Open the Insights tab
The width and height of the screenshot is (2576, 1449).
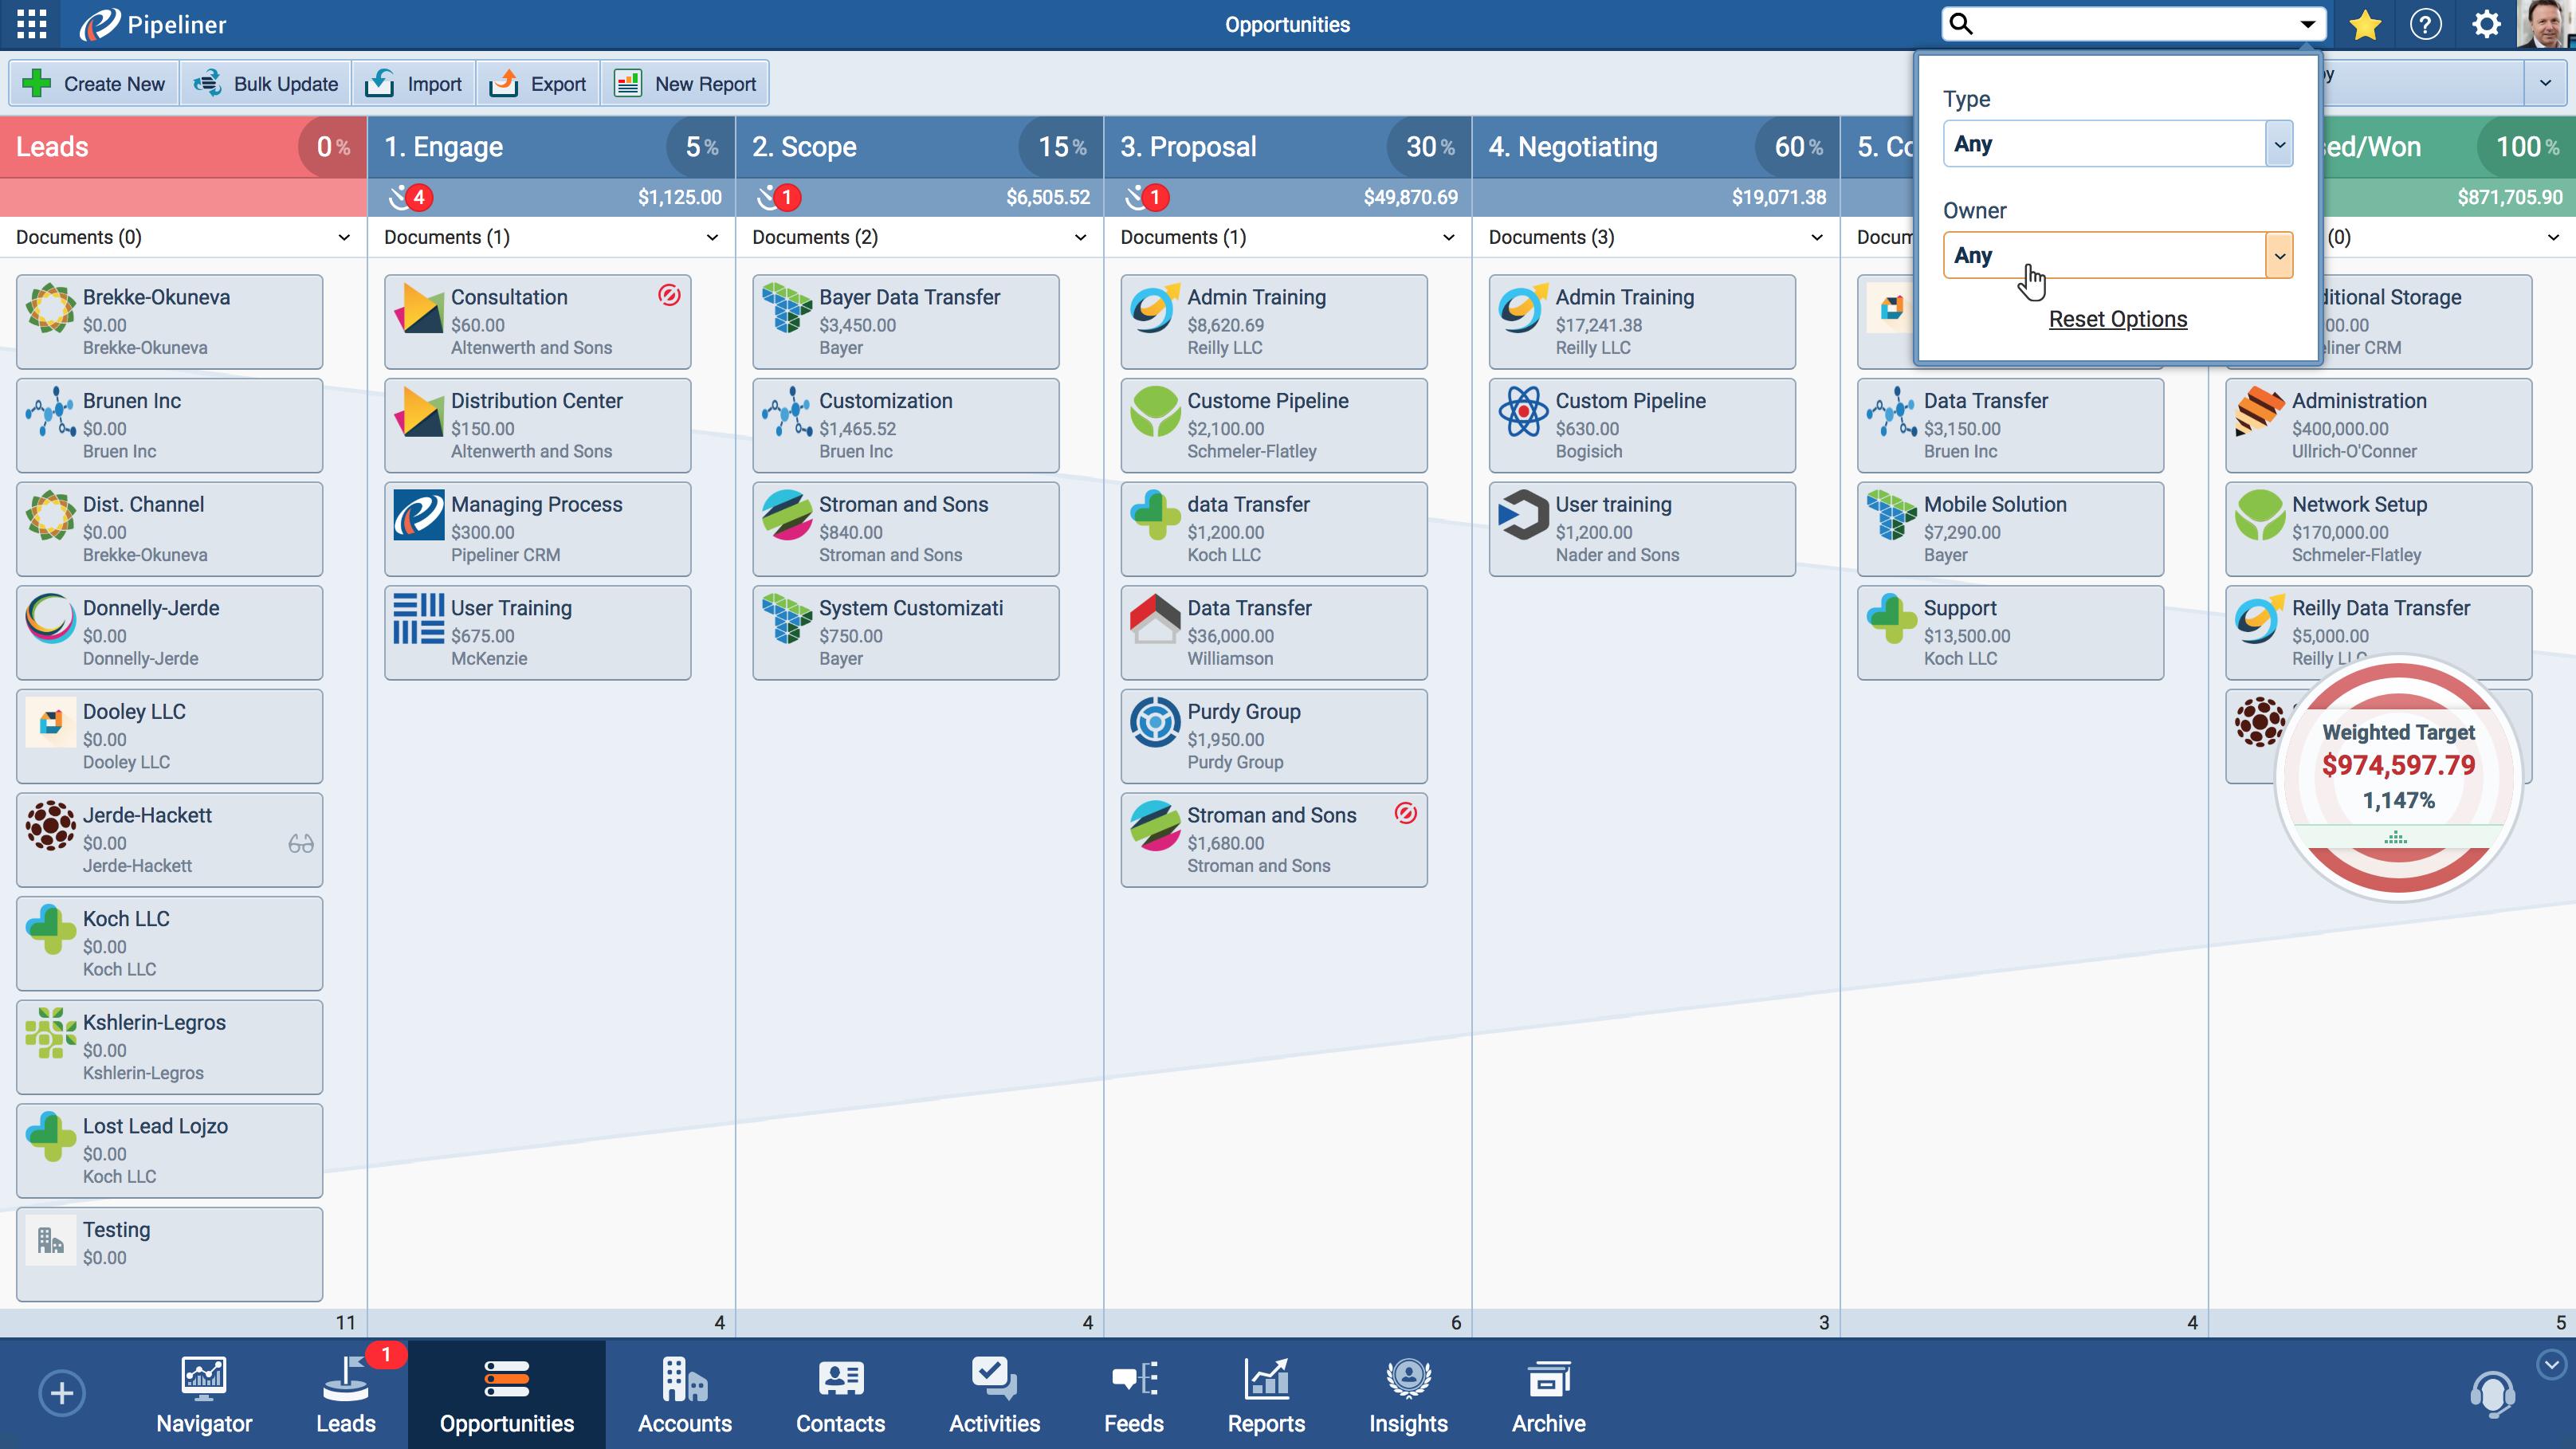coord(1407,1395)
